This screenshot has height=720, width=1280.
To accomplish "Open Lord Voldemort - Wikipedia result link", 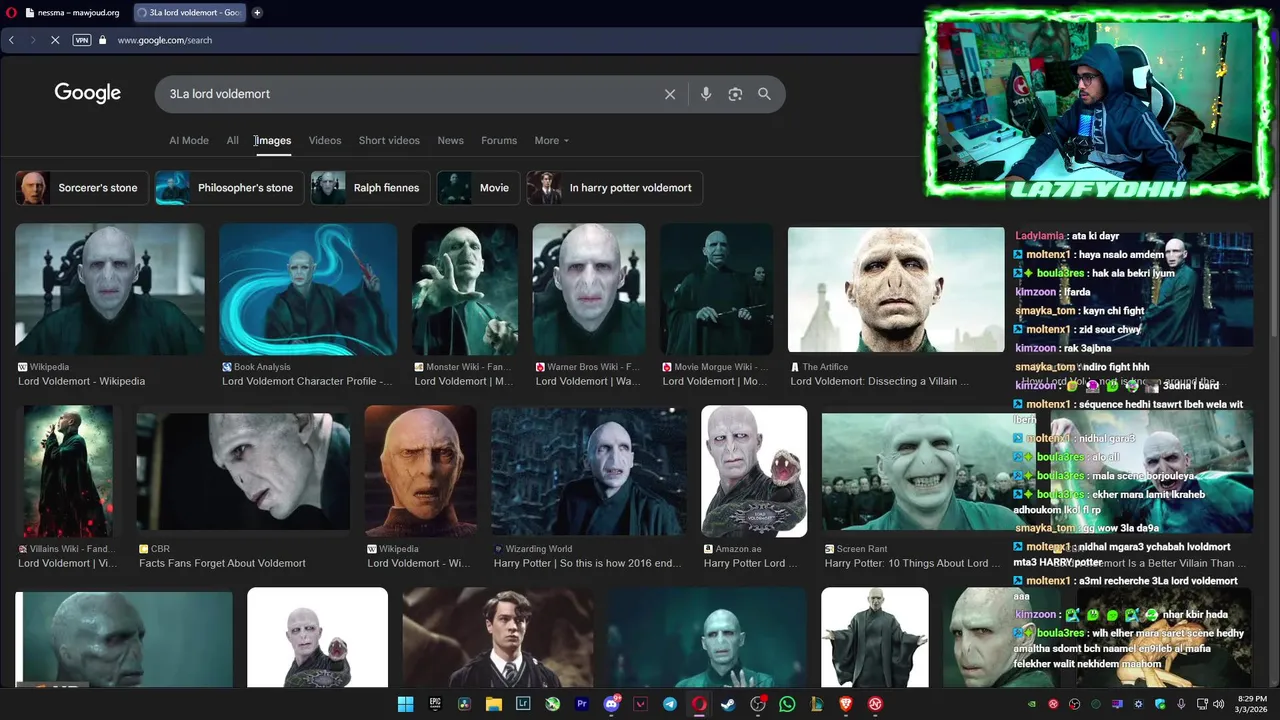I will point(81,381).
